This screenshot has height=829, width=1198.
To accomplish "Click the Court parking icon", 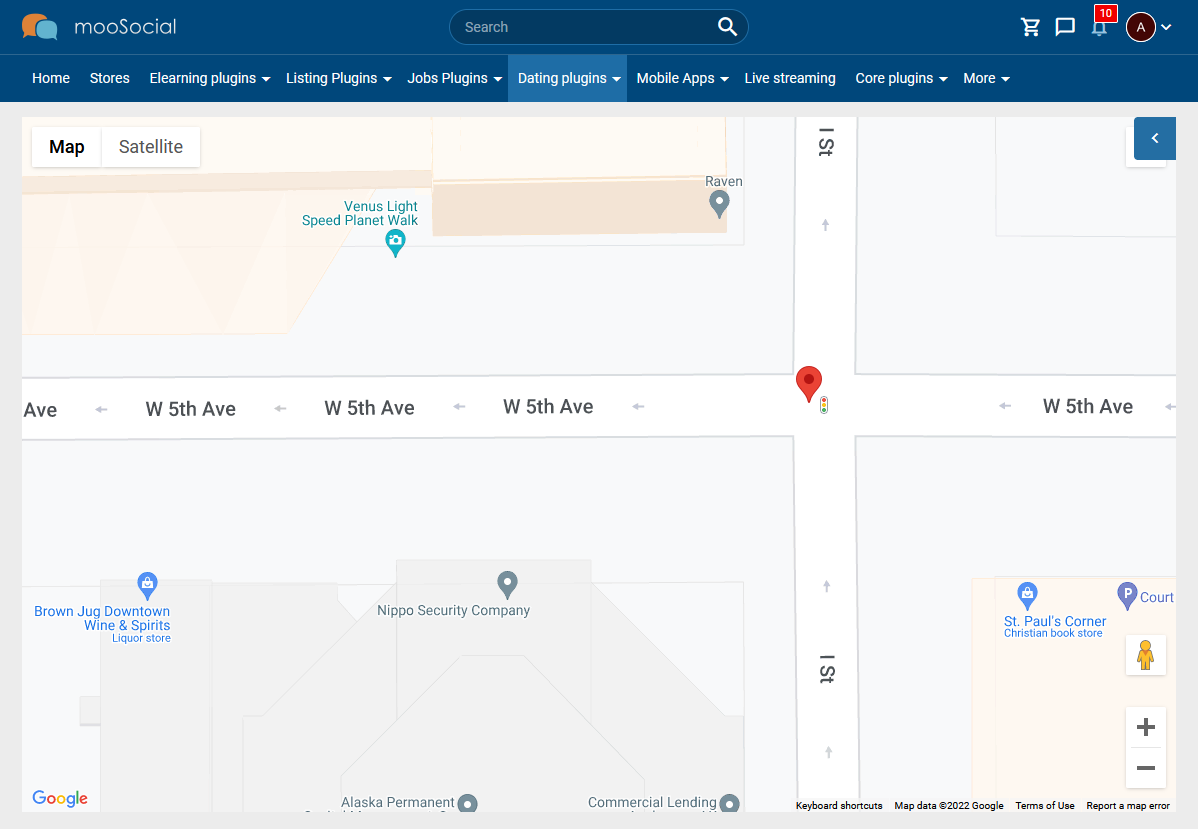I will pos(1127,595).
